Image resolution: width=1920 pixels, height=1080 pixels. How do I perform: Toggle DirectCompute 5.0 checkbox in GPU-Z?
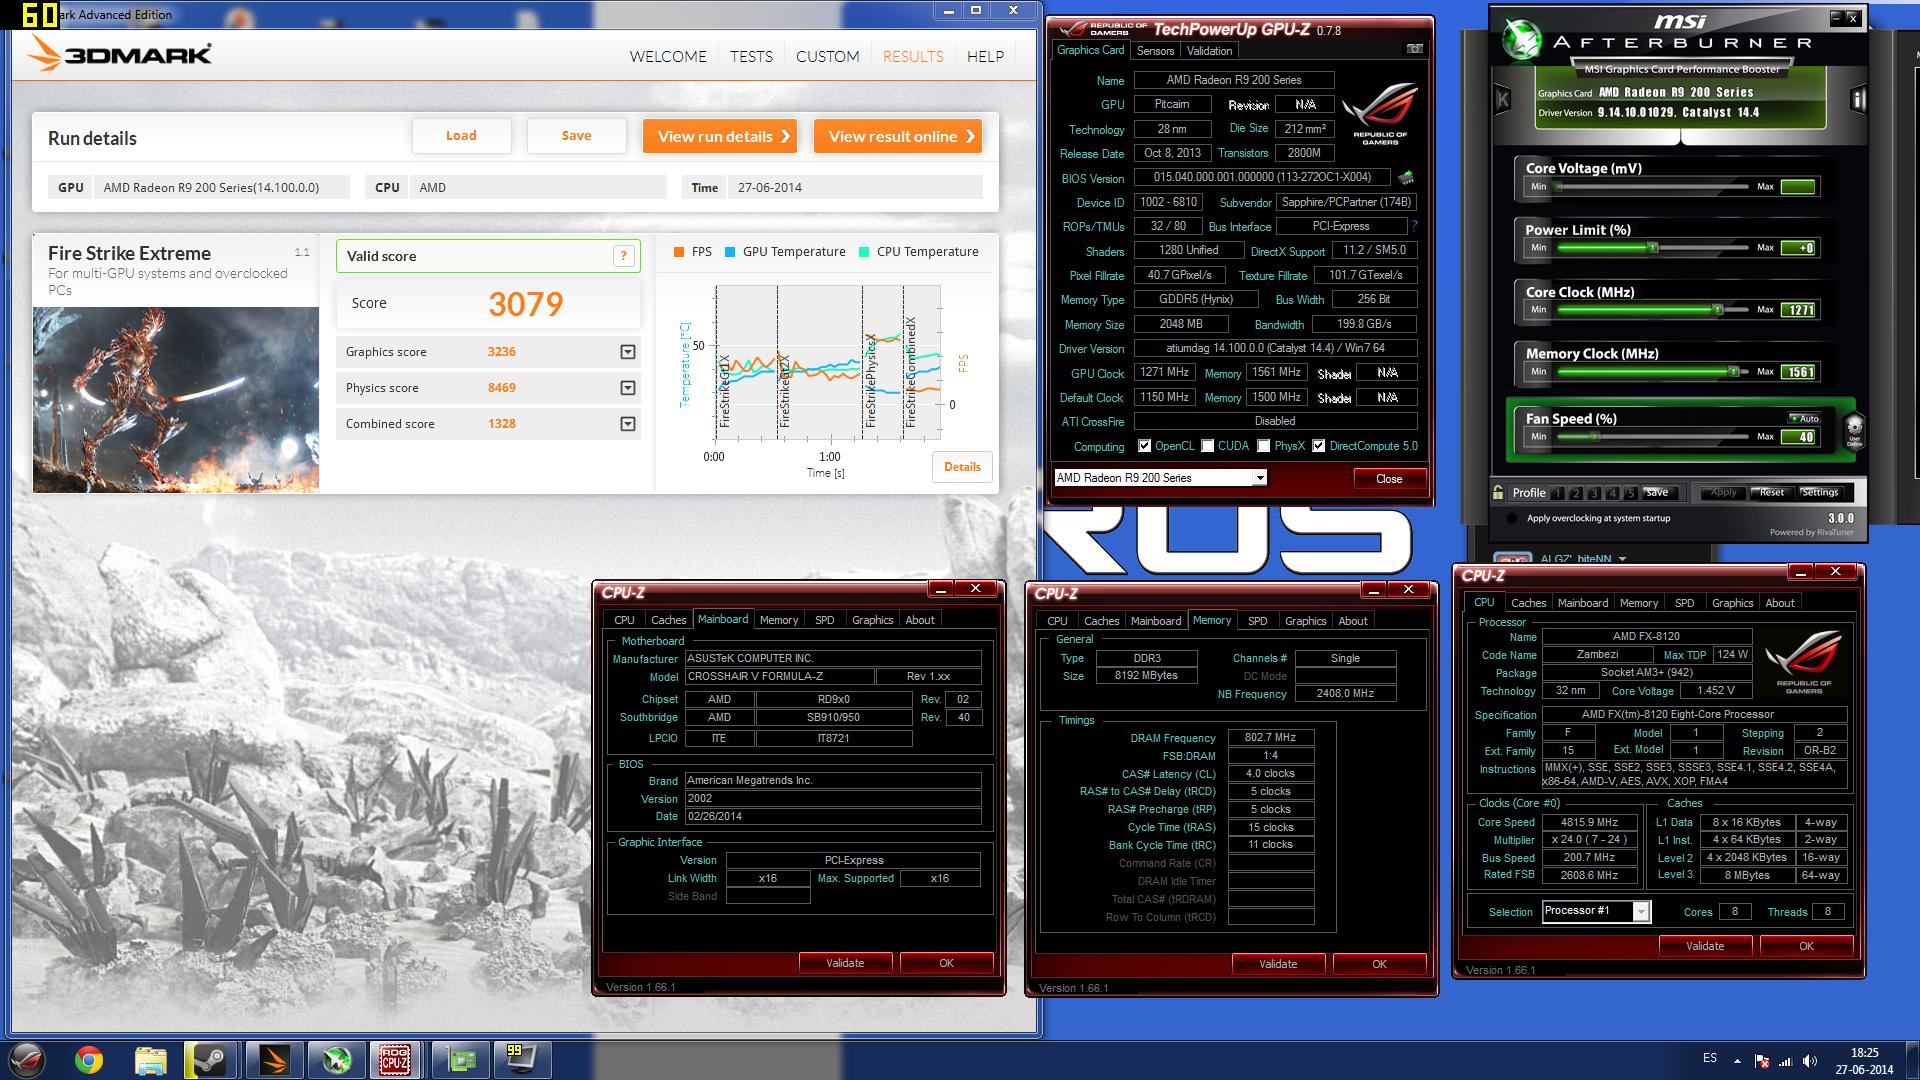click(x=1319, y=446)
